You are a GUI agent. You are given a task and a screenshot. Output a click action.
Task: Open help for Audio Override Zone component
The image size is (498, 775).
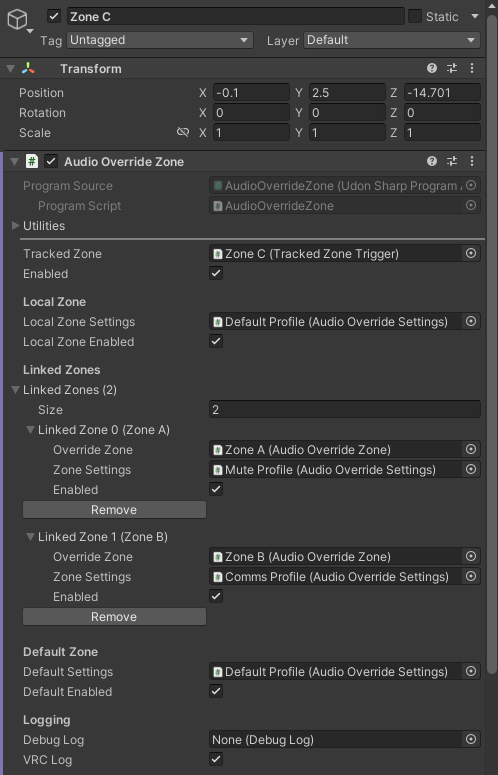[x=432, y=161]
